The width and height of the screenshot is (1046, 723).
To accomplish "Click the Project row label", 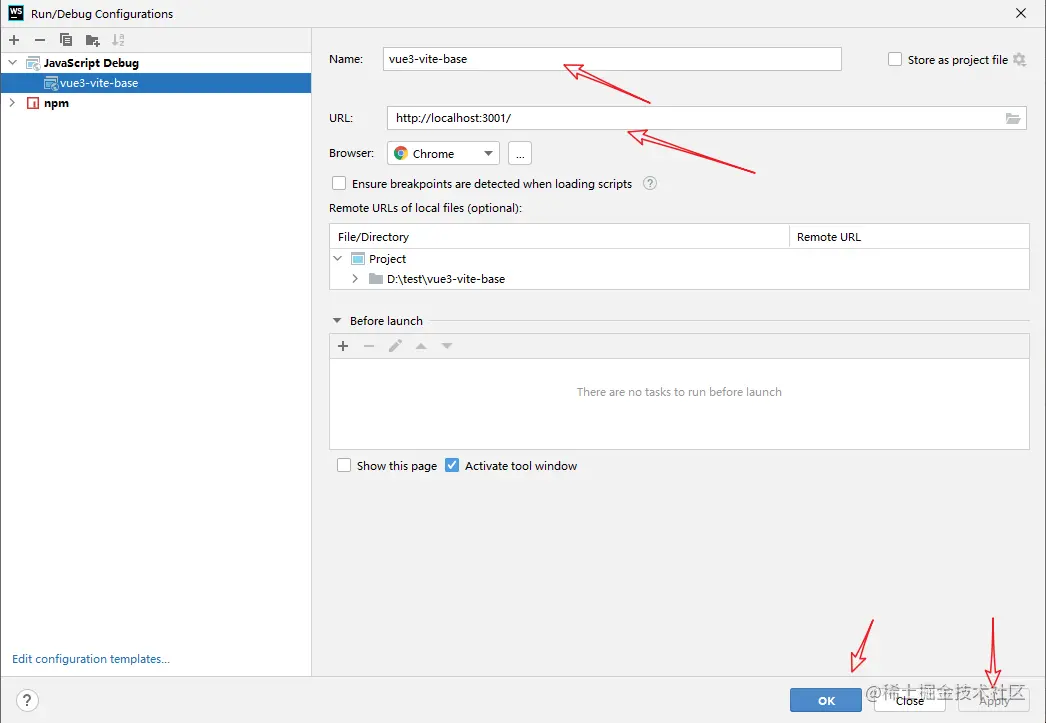I will click(388, 259).
